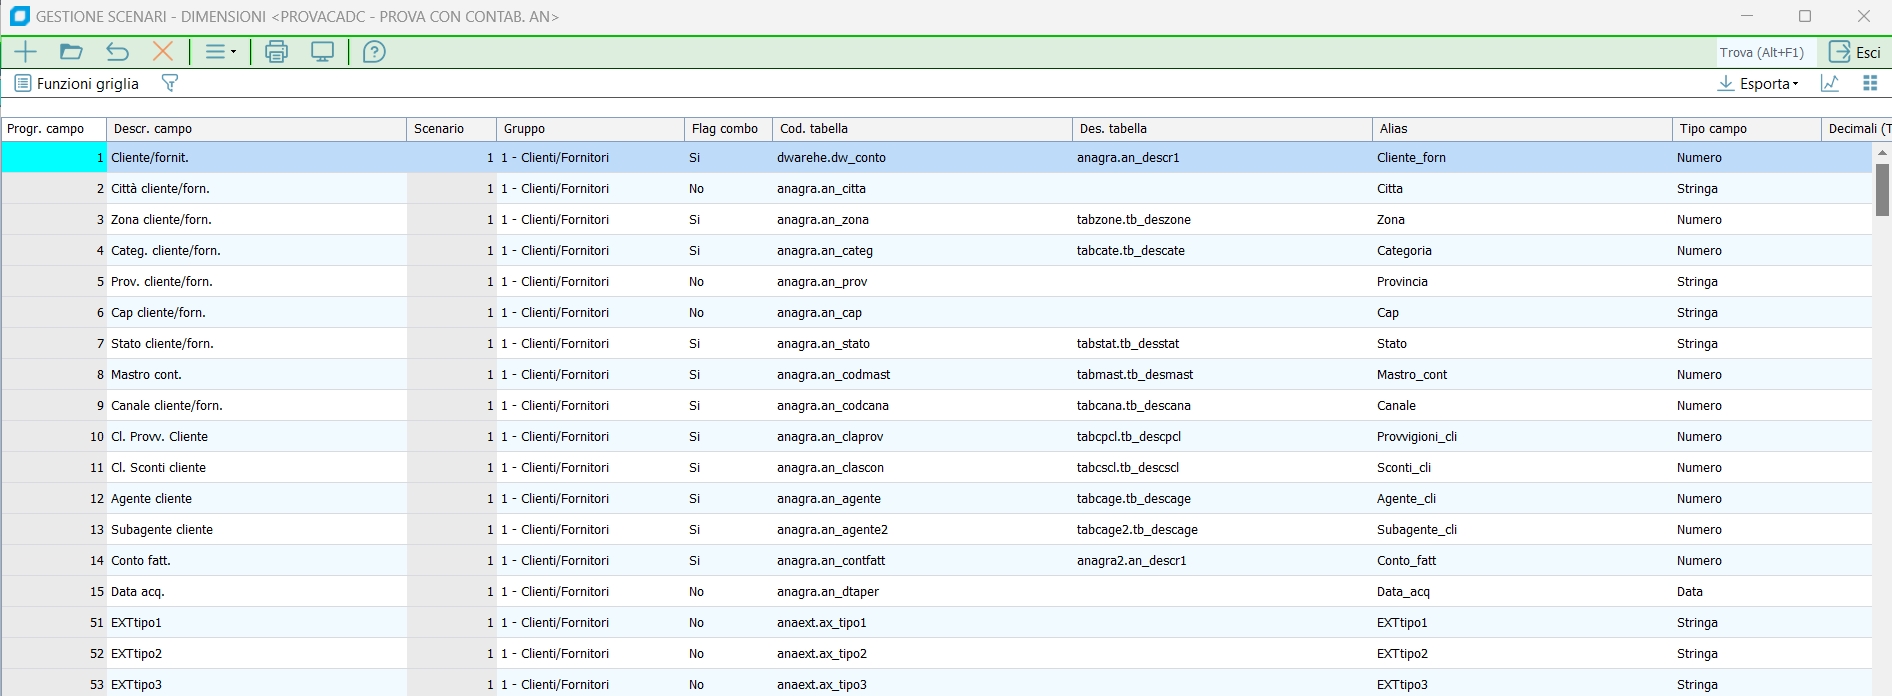
Task: Open record with the folder icon
Action: tap(71, 52)
